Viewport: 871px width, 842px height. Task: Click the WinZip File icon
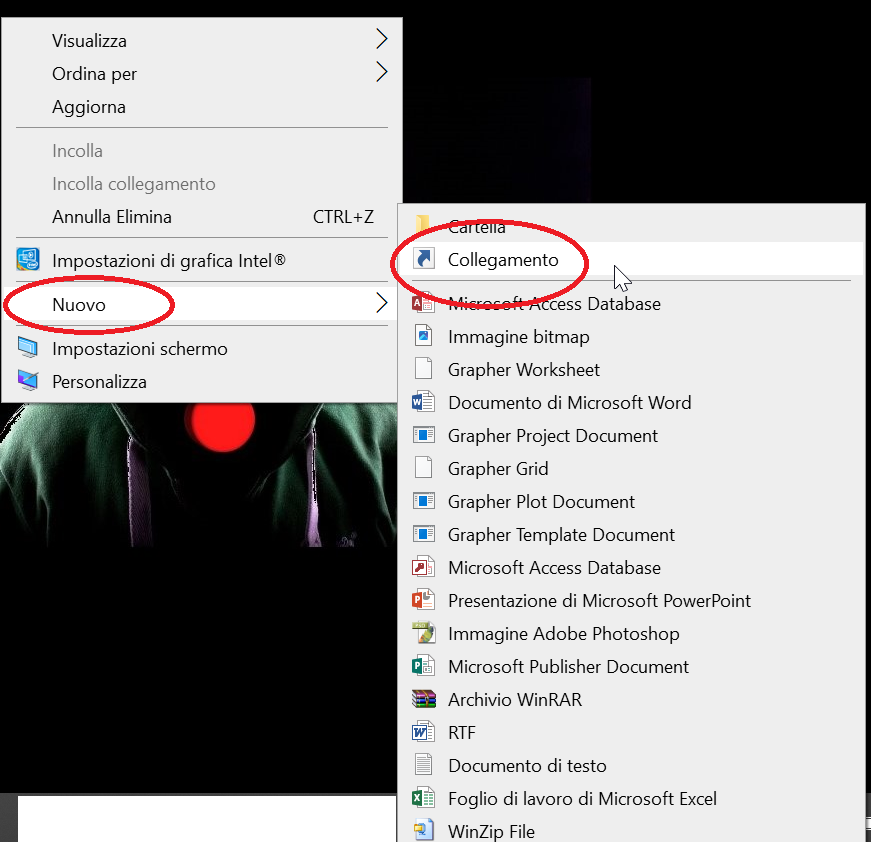pyautogui.click(x=423, y=830)
